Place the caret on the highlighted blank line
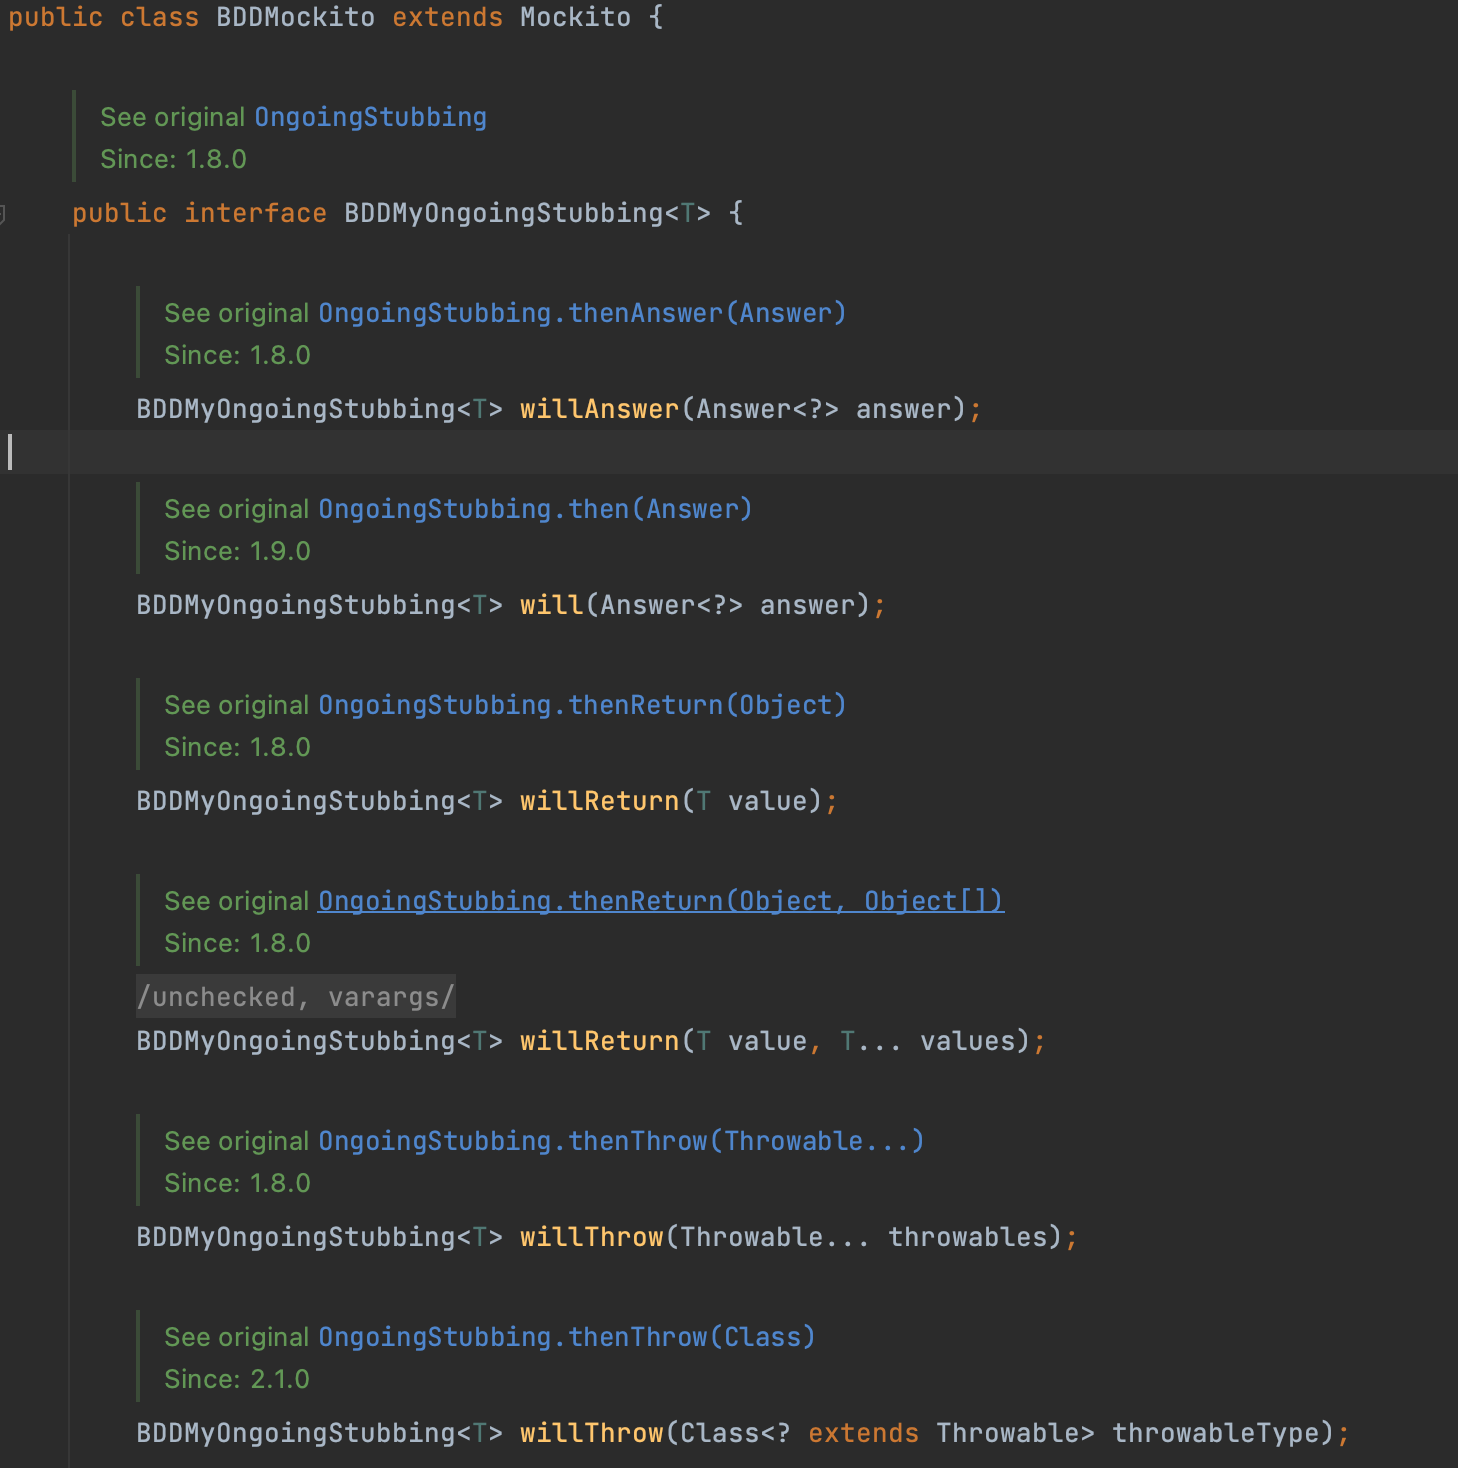The width and height of the screenshot is (1458, 1468). tap(729, 452)
